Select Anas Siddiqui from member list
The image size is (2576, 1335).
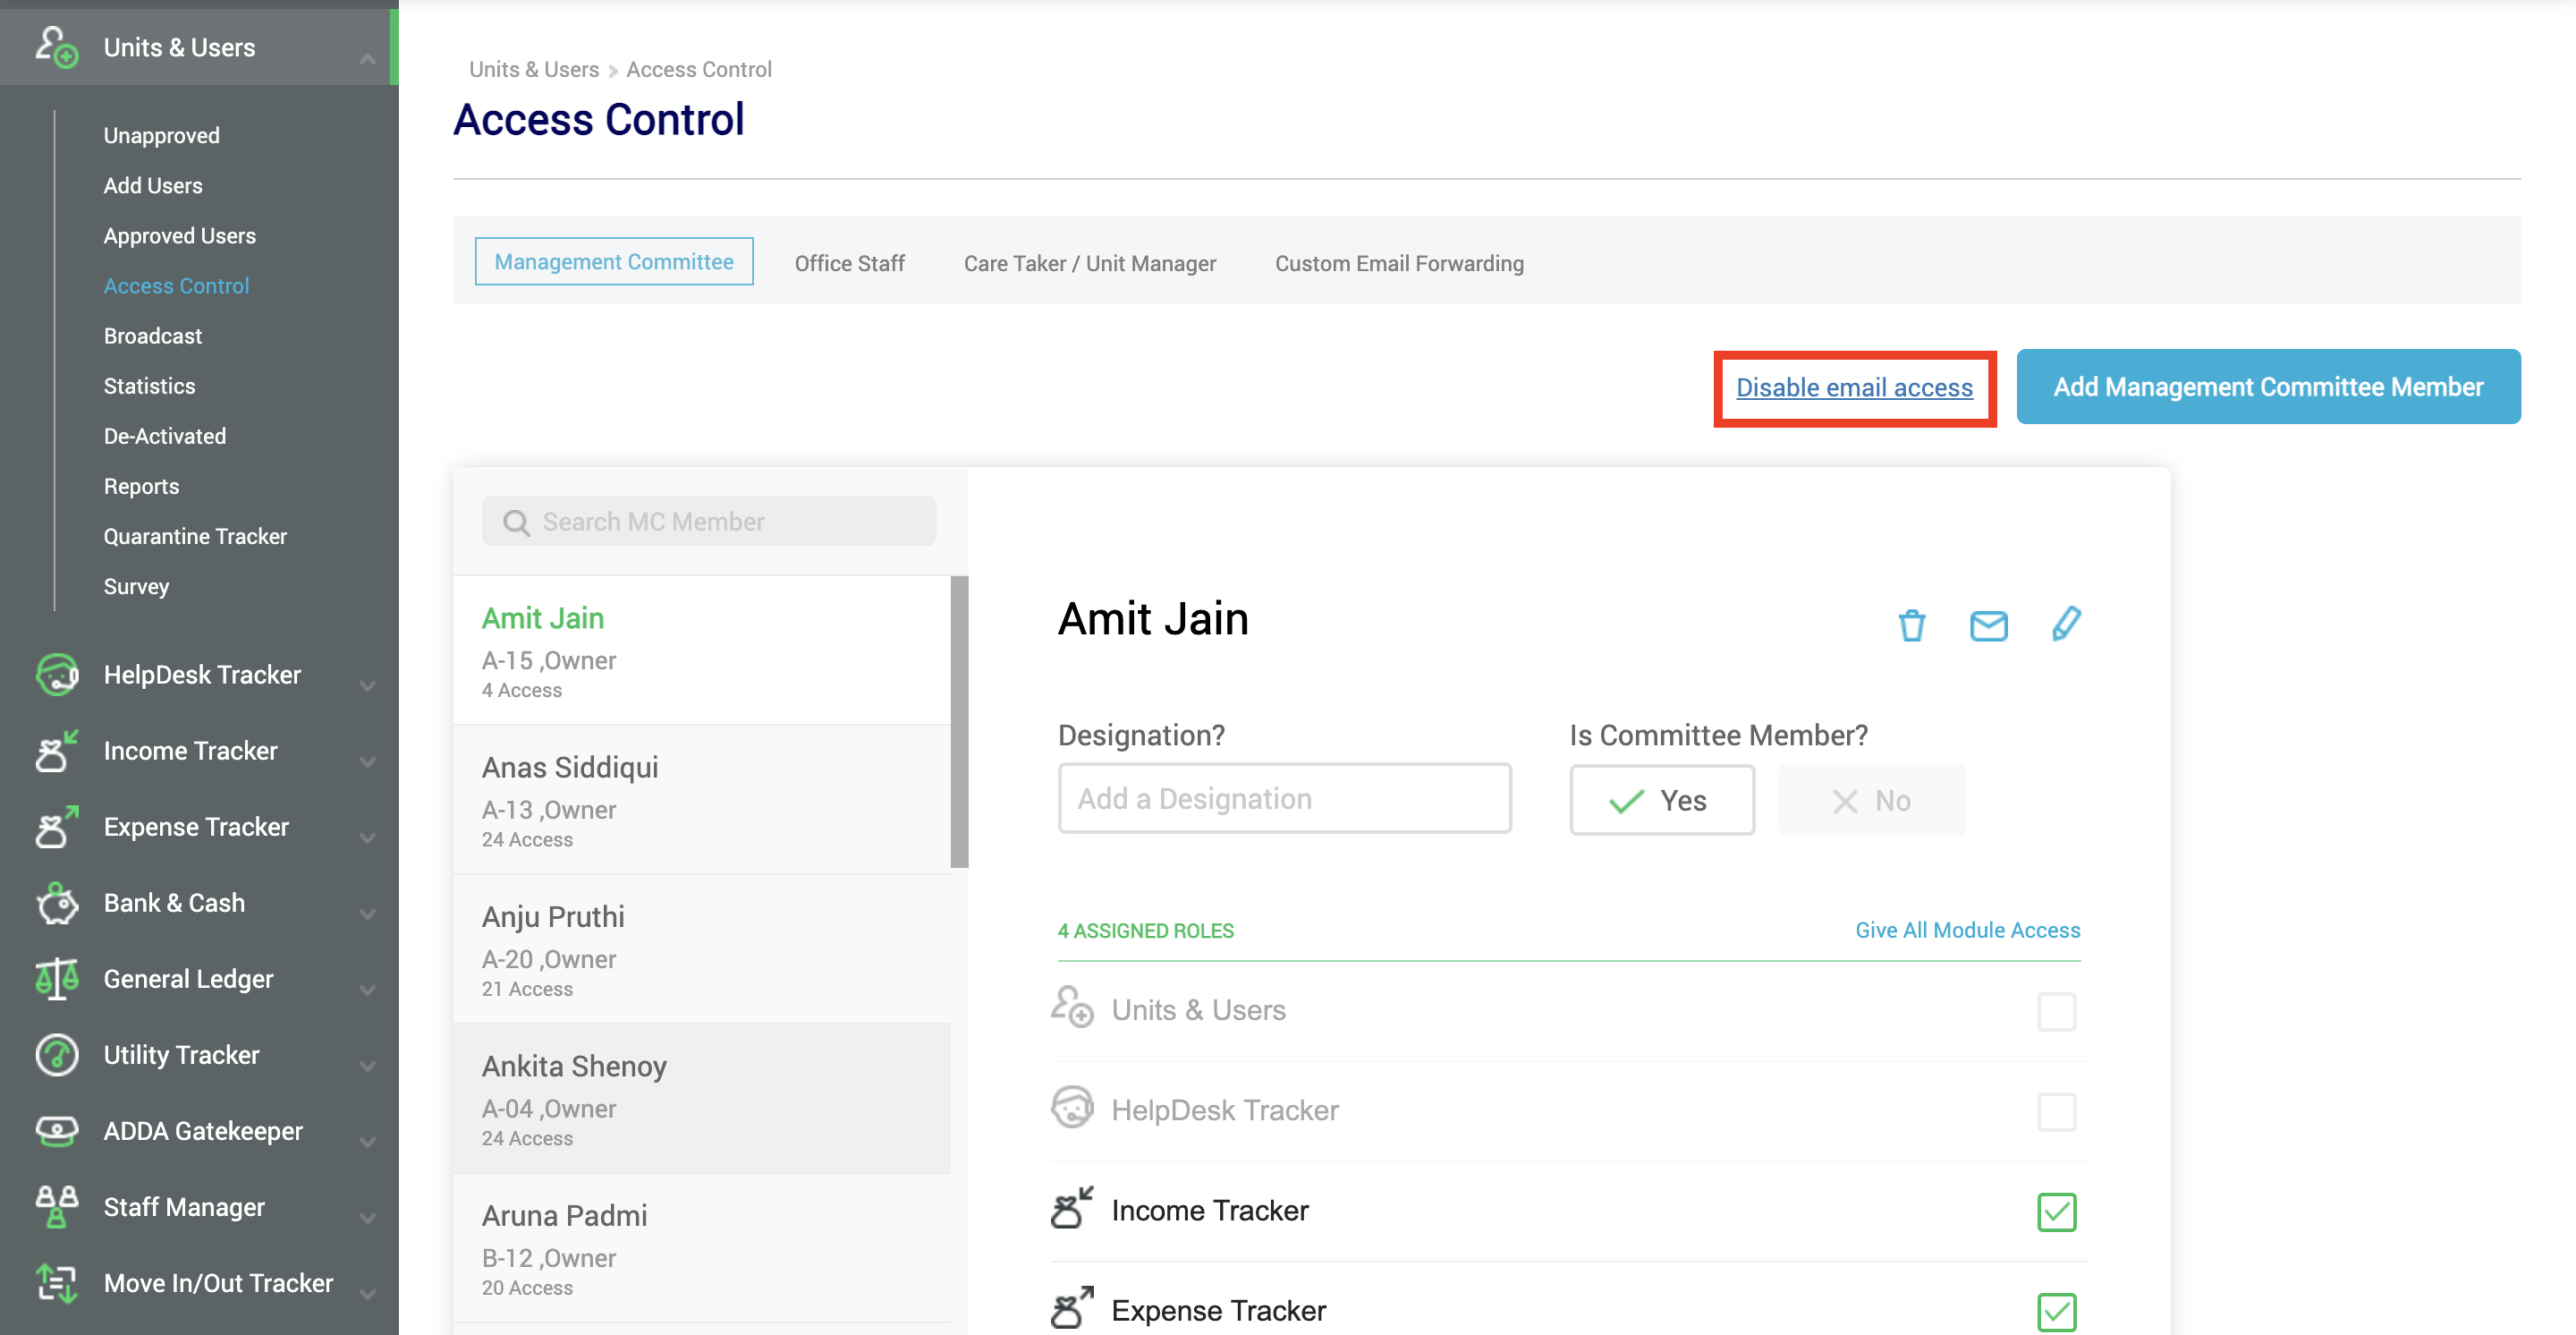tap(701, 800)
